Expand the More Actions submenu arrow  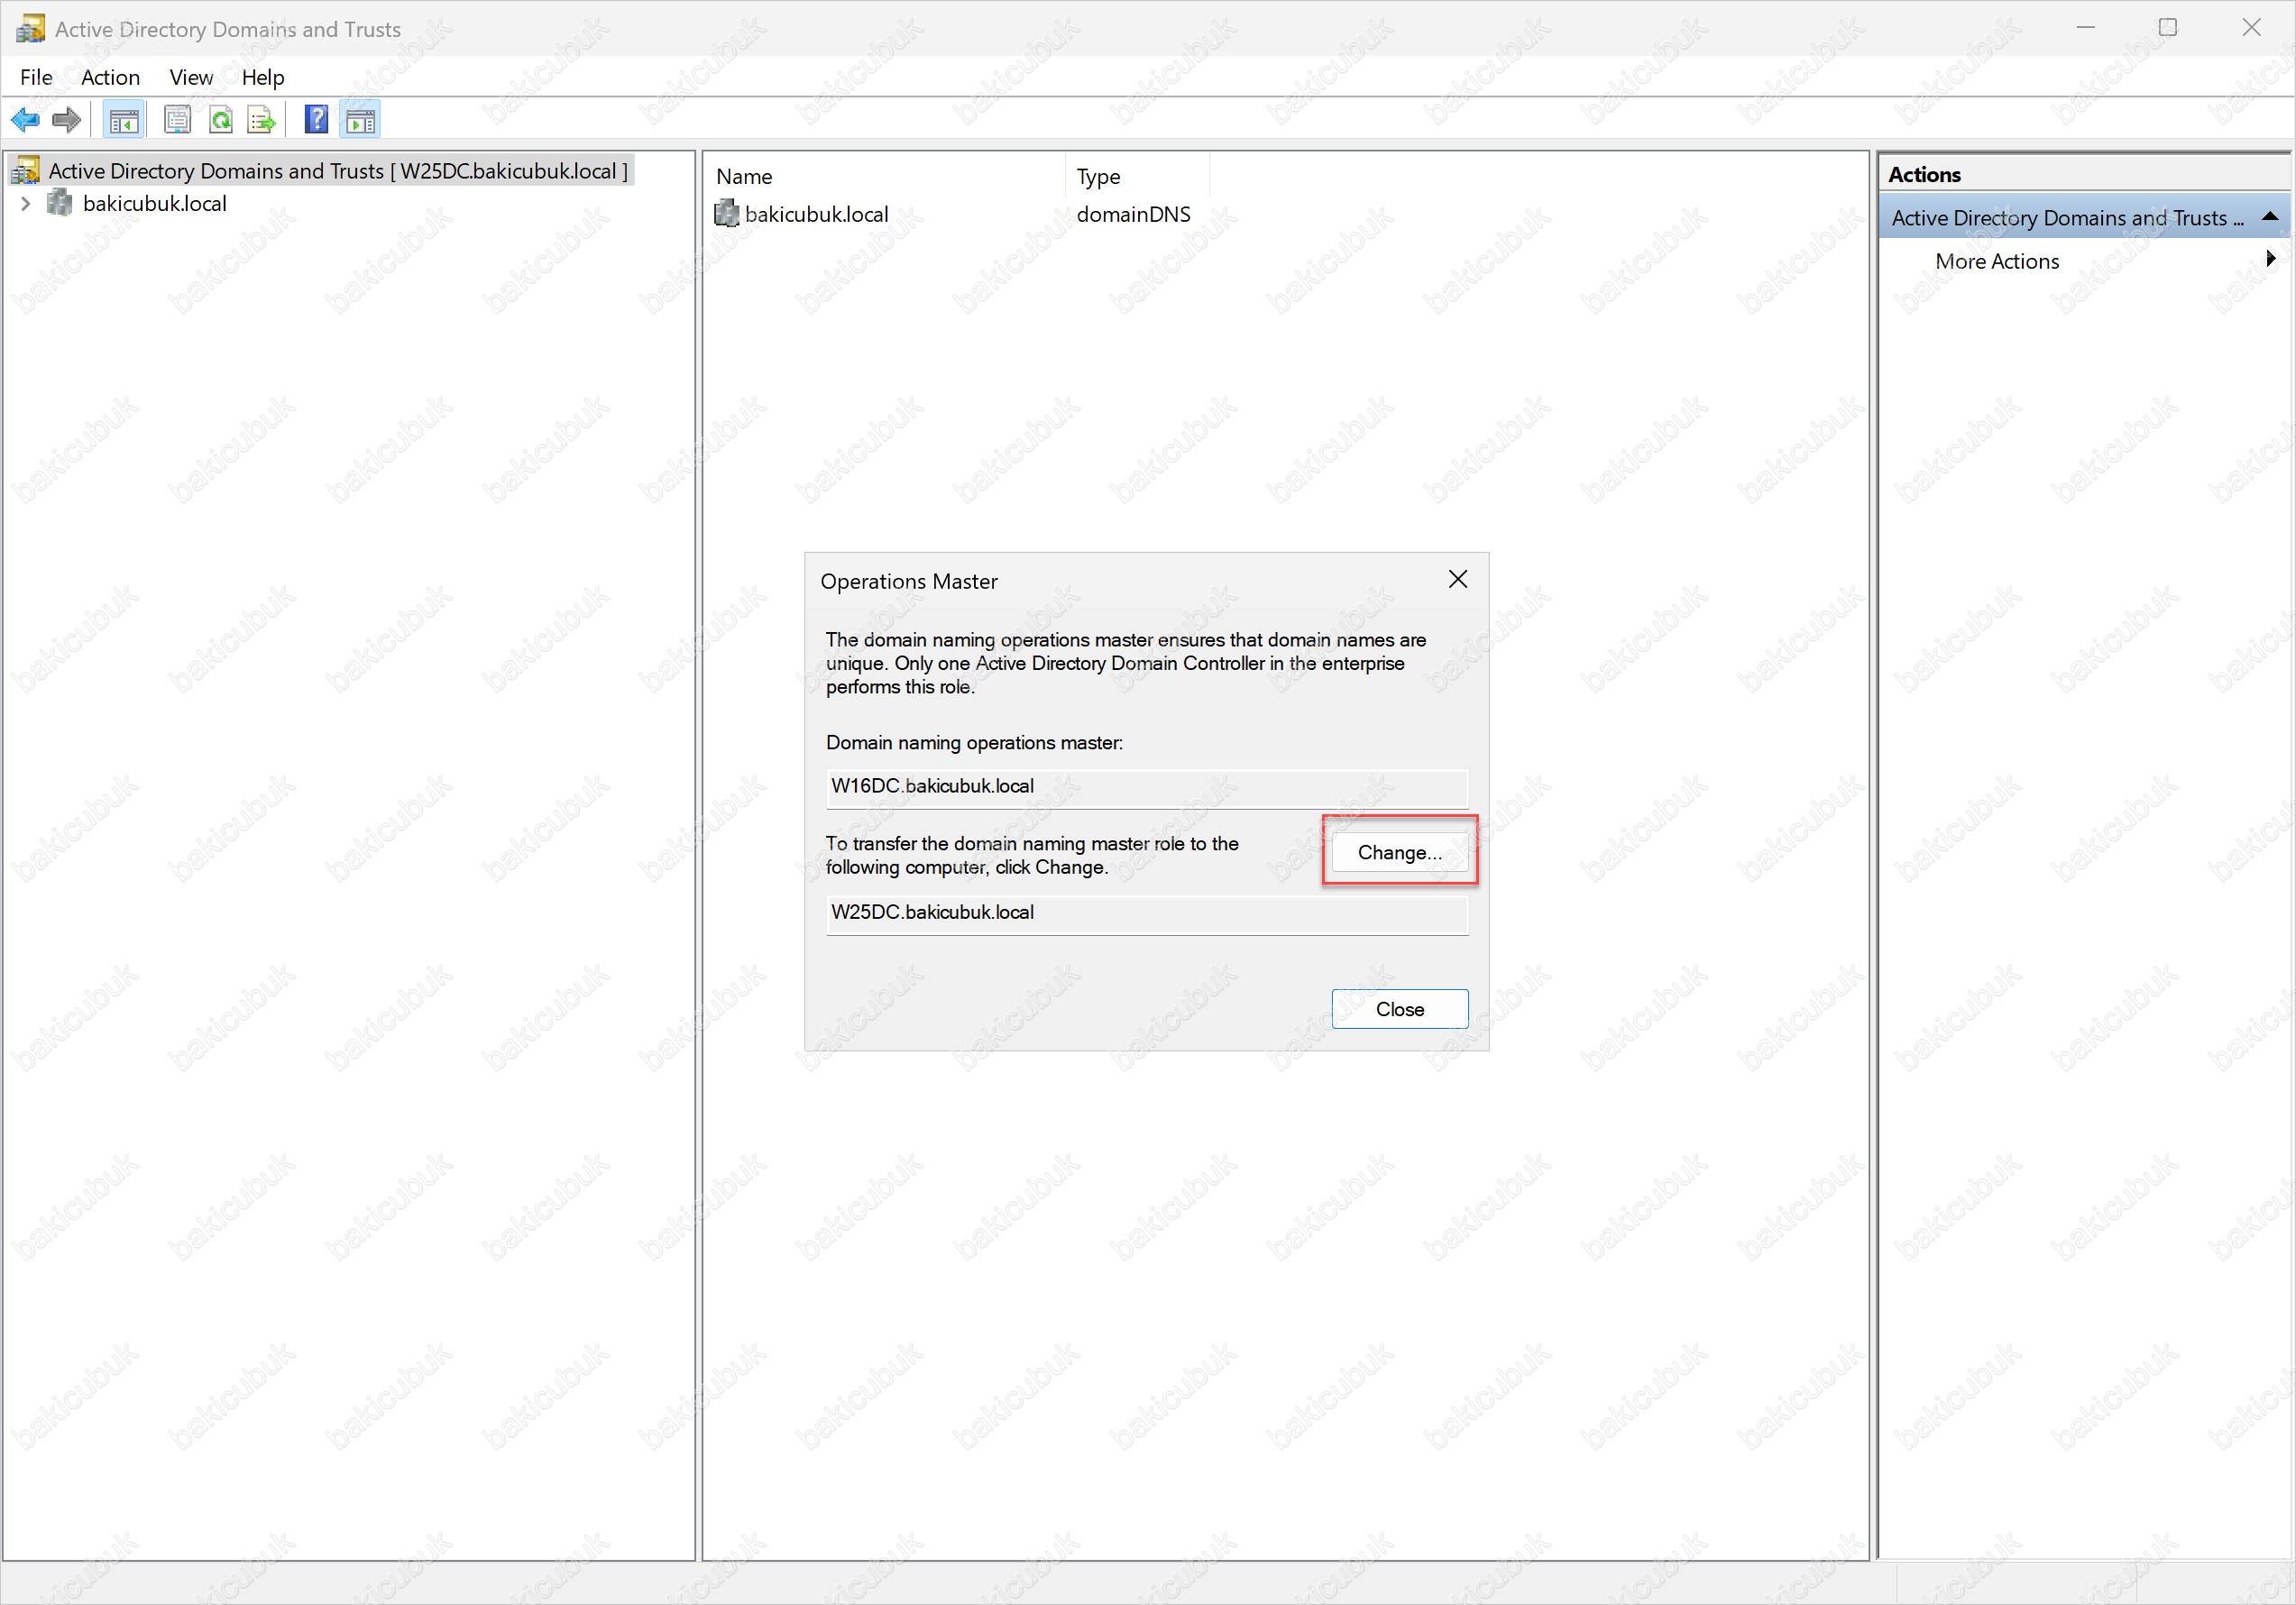[2271, 259]
